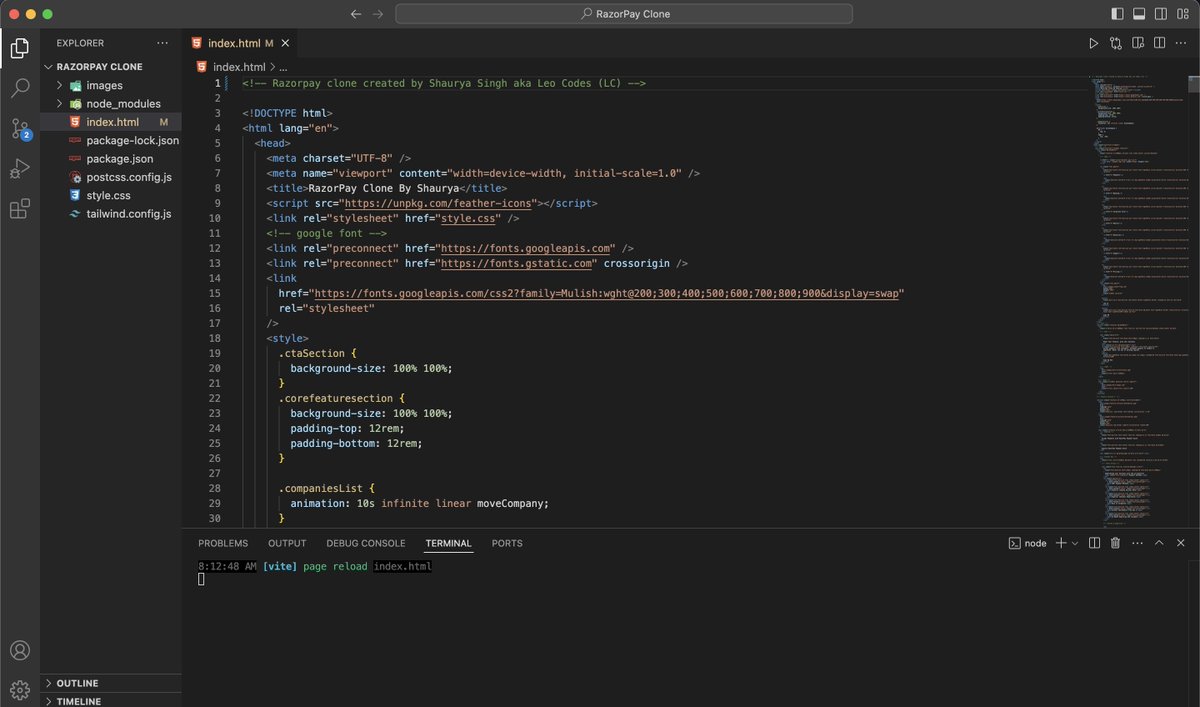Open the Extensions view
This screenshot has width=1200, height=707.
pos(20,209)
